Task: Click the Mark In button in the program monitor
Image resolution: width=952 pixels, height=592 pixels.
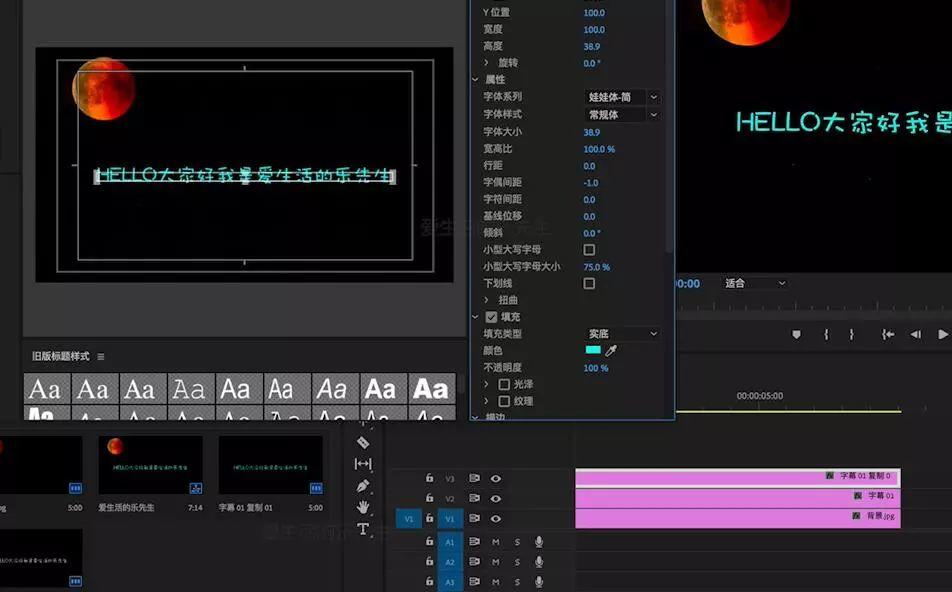Action: [827, 334]
